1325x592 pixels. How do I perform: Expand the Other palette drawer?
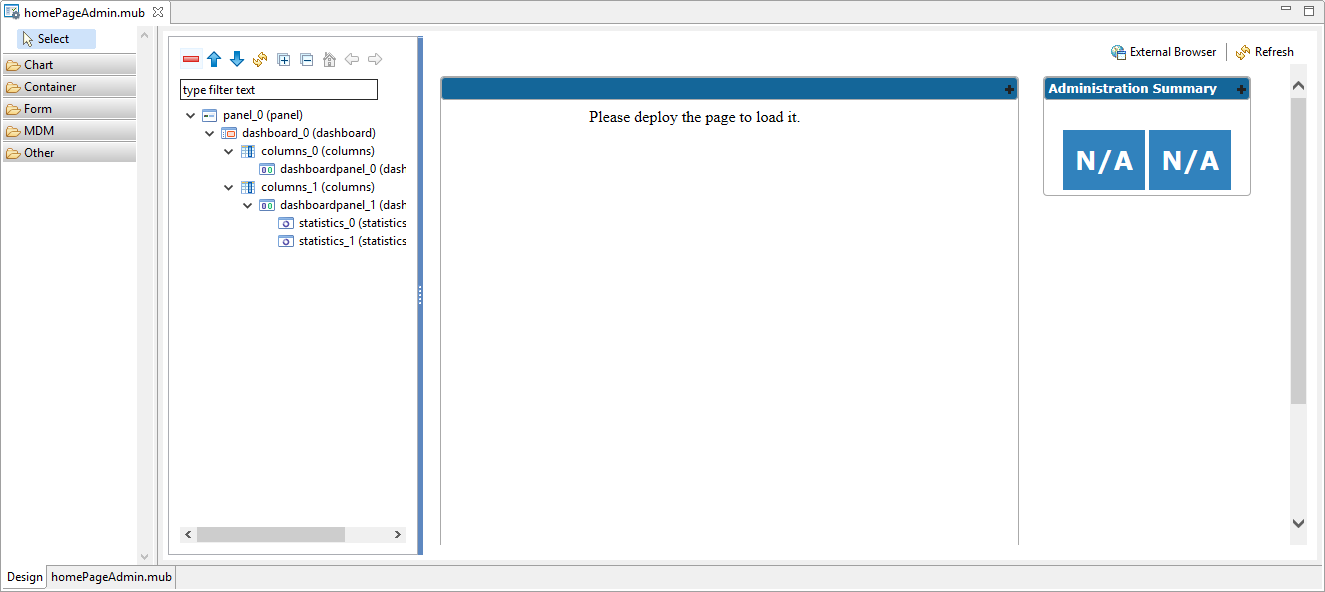pyautogui.click(x=69, y=153)
